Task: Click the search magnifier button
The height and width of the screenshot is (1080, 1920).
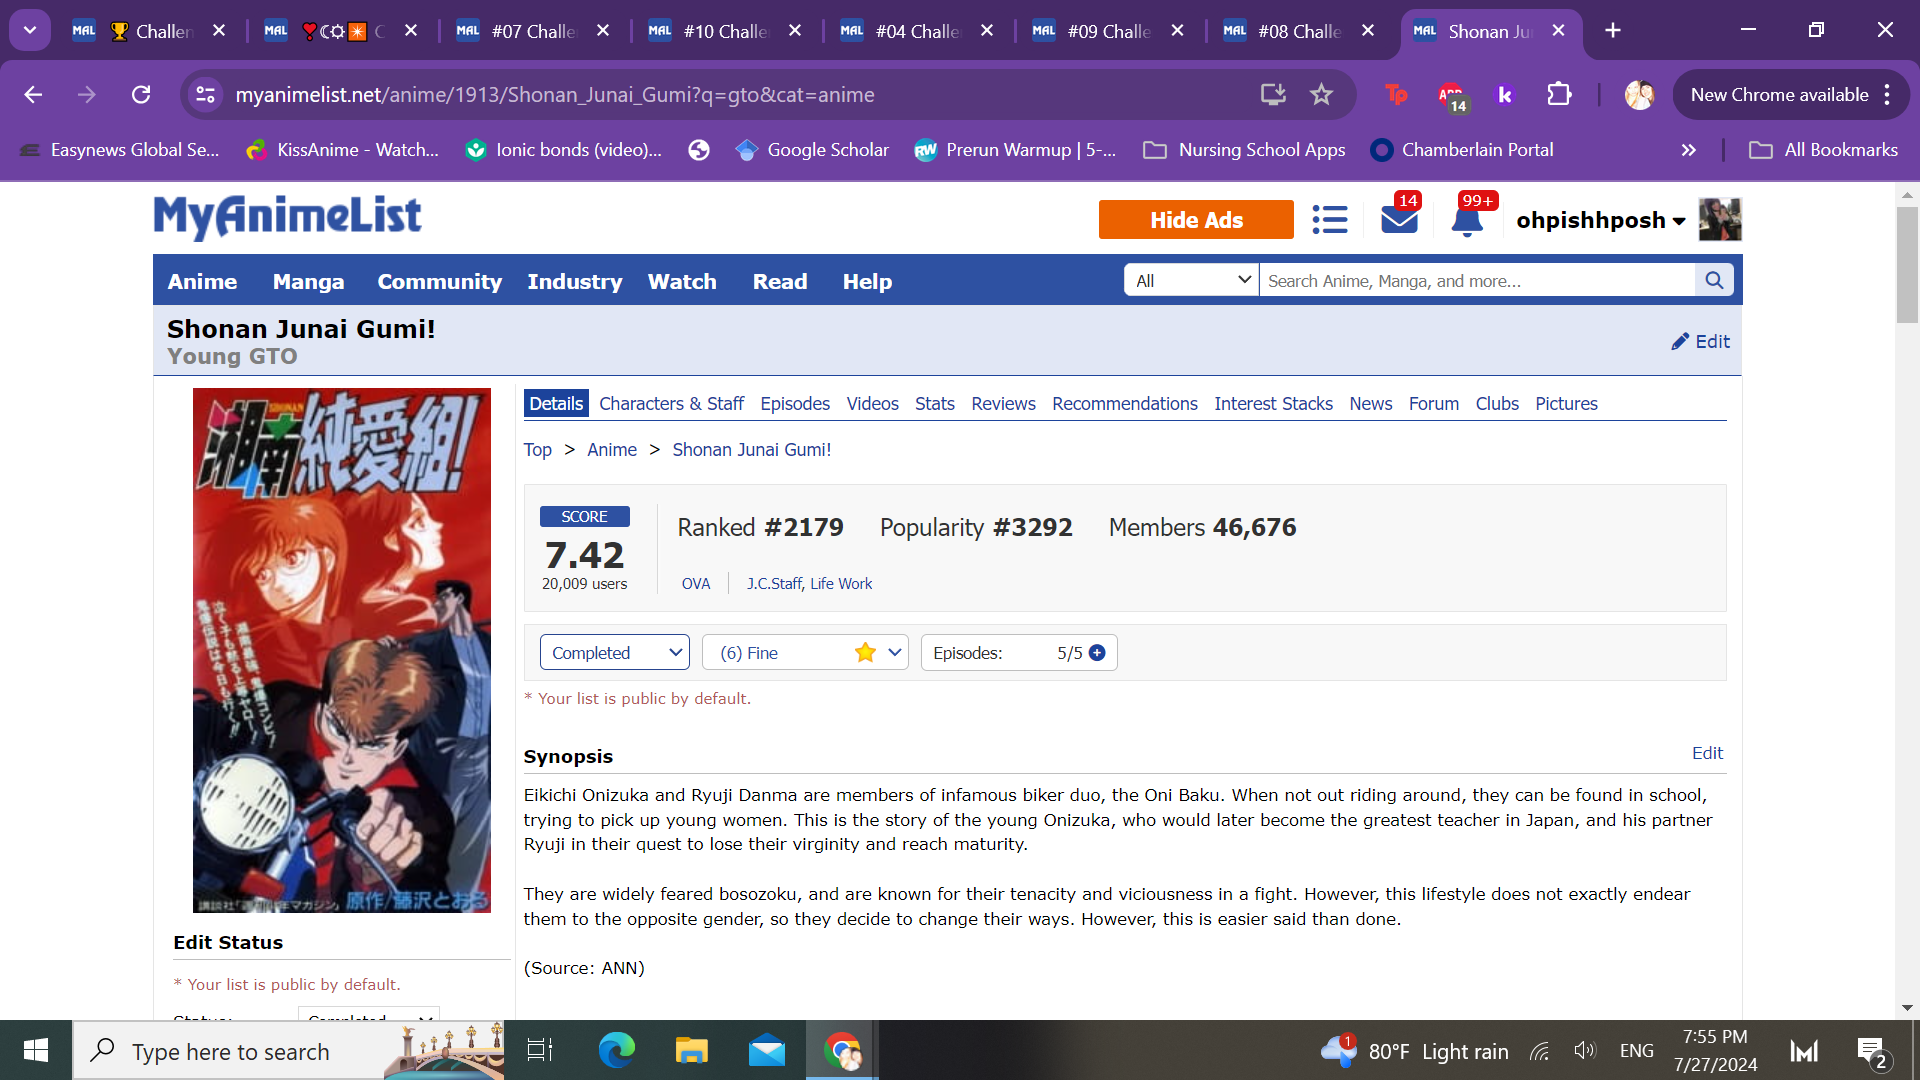Action: point(1714,281)
